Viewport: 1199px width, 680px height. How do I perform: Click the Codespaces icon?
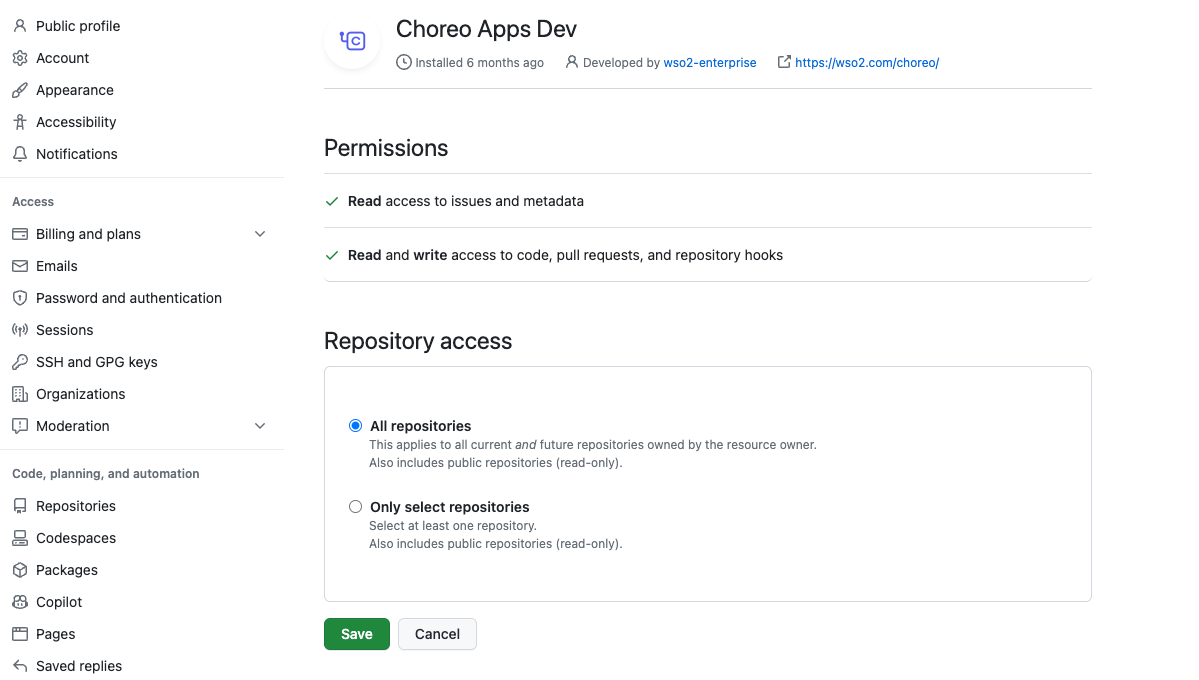pos(20,538)
